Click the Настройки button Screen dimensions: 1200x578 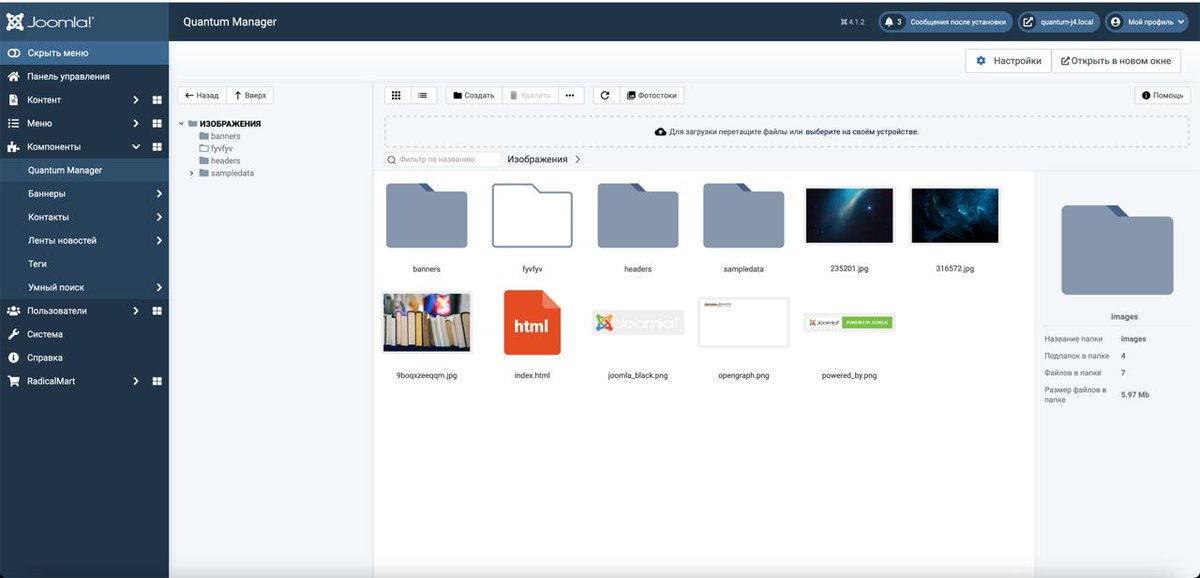click(x=1008, y=61)
